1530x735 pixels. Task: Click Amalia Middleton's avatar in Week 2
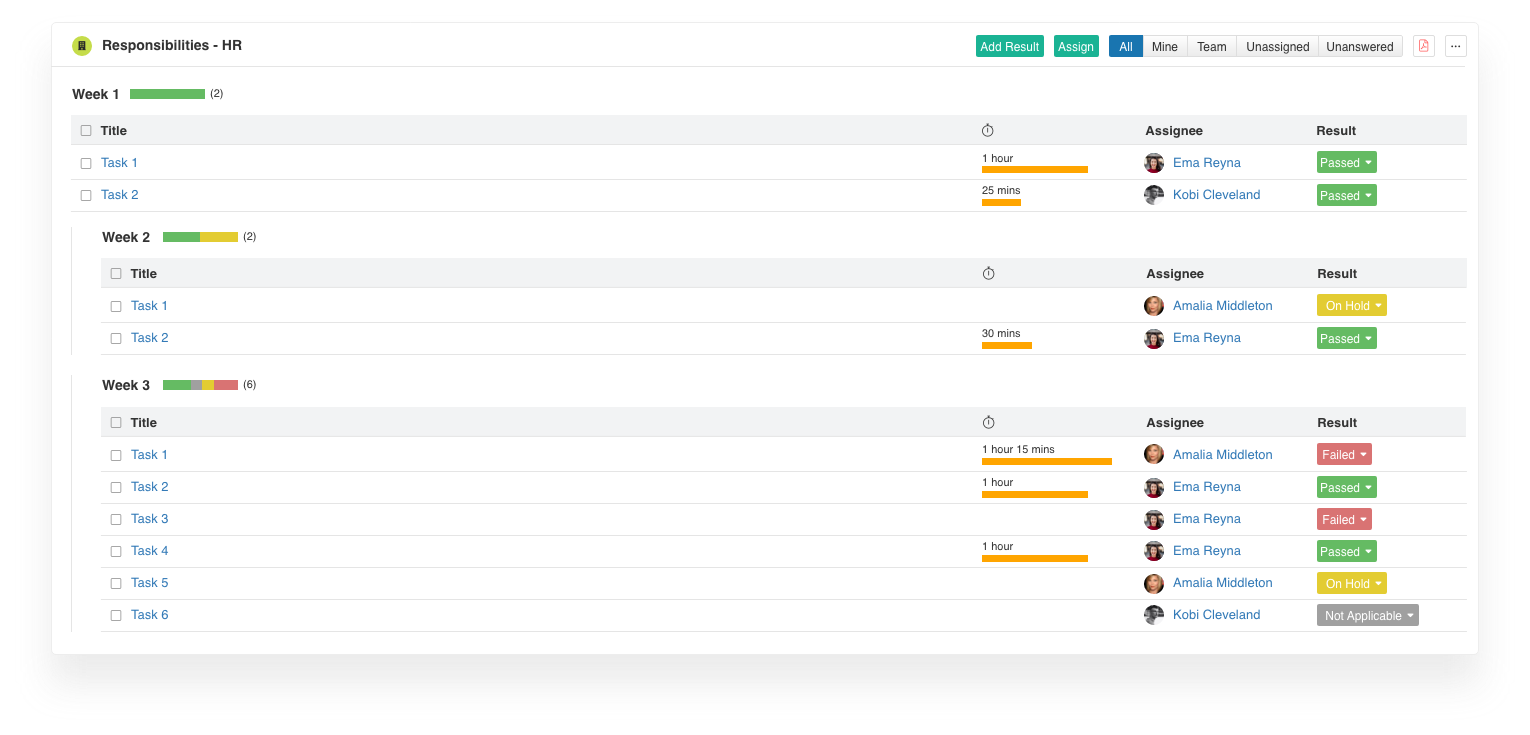[x=1154, y=306]
